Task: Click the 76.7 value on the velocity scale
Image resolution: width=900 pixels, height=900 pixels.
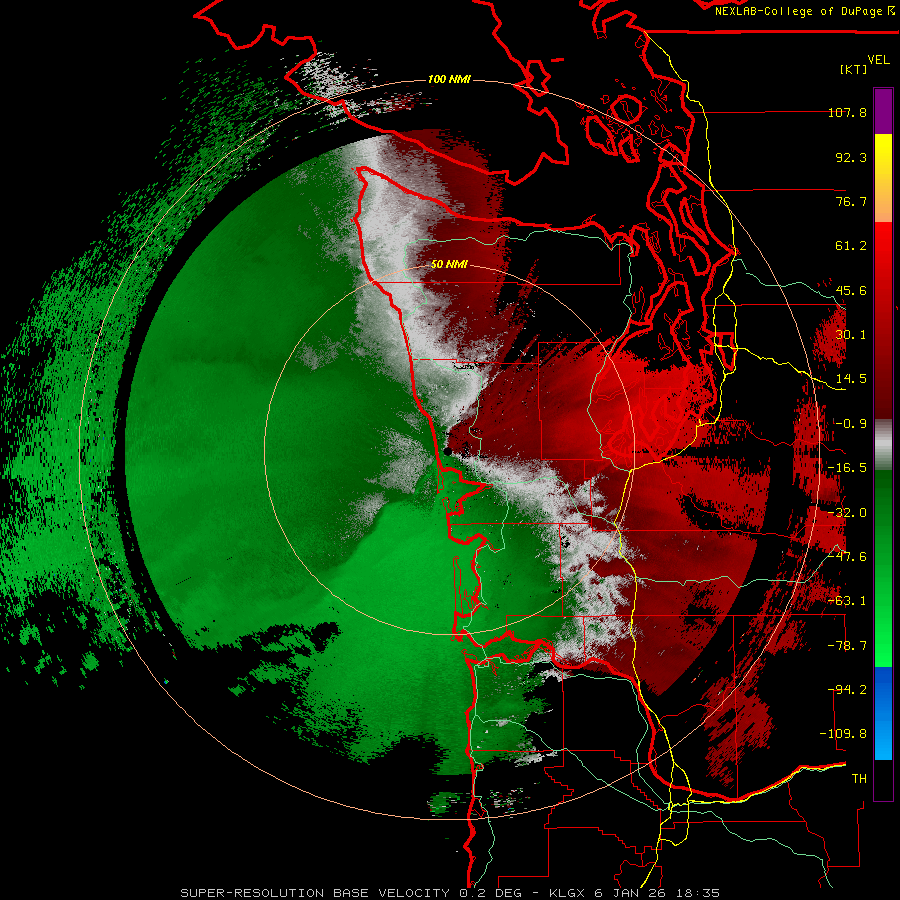Action: (x=851, y=201)
